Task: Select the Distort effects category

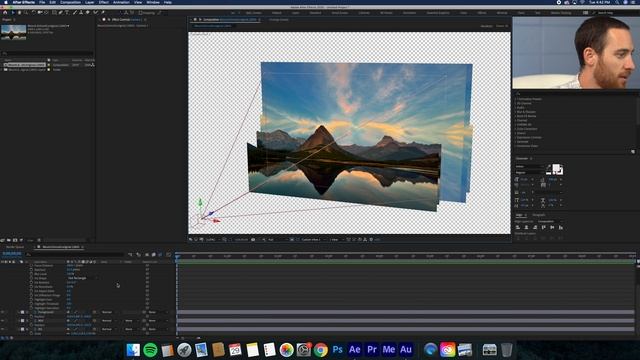Action: point(521,133)
